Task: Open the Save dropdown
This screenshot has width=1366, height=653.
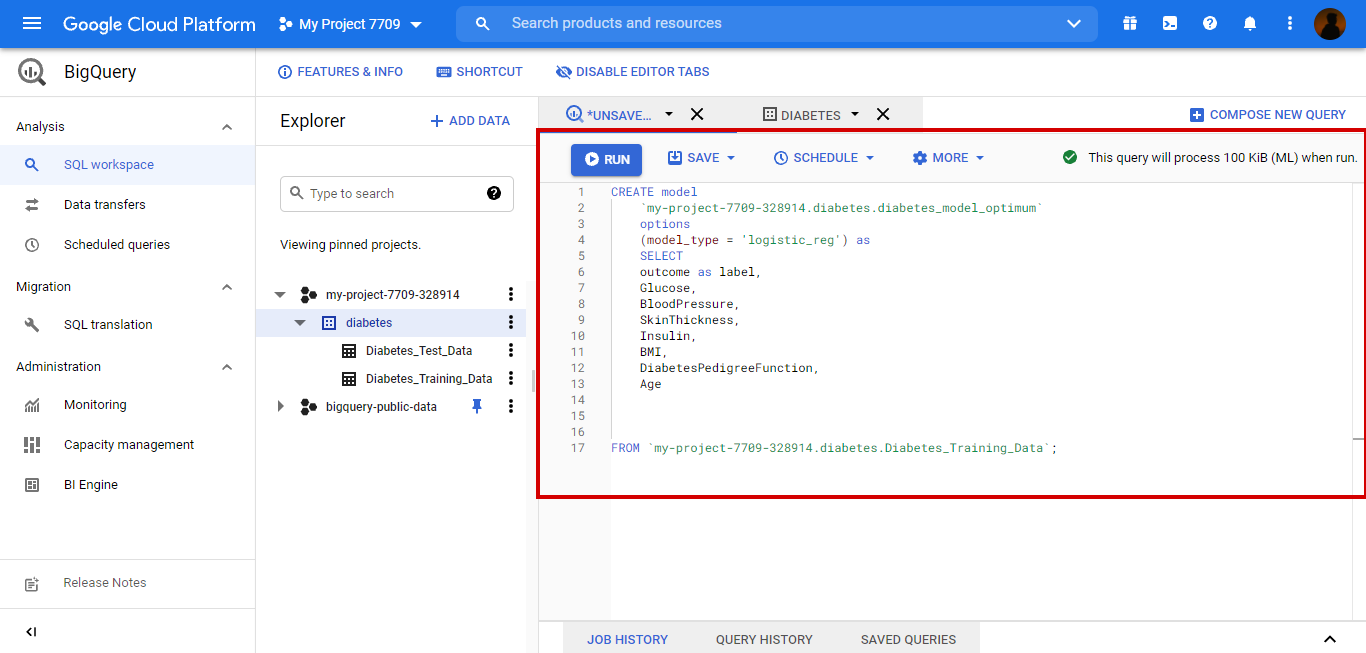Action: coord(701,158)
